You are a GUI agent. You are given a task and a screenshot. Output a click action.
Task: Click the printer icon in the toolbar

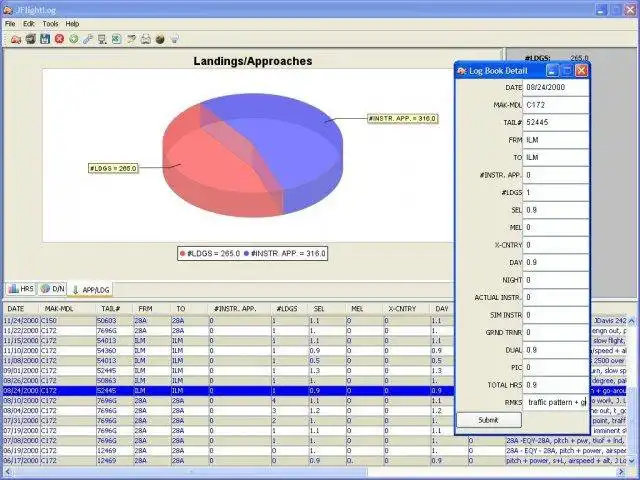31,39
